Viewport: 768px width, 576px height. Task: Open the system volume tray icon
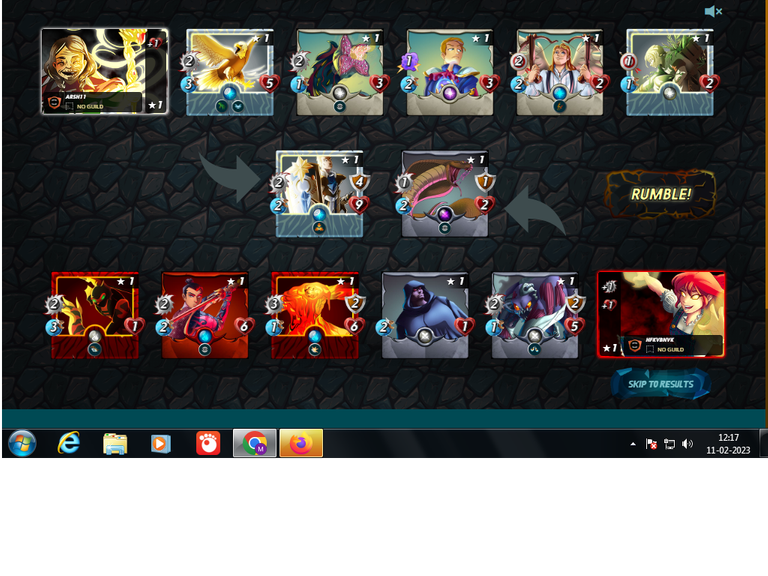688,444
